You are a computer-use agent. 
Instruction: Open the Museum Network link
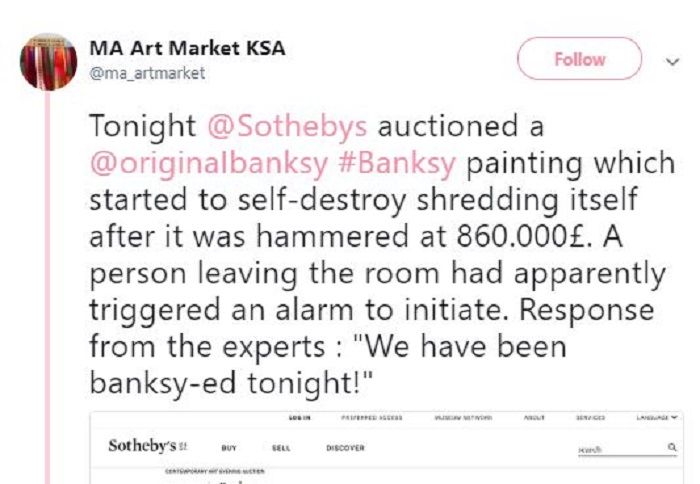click(464, 417)
